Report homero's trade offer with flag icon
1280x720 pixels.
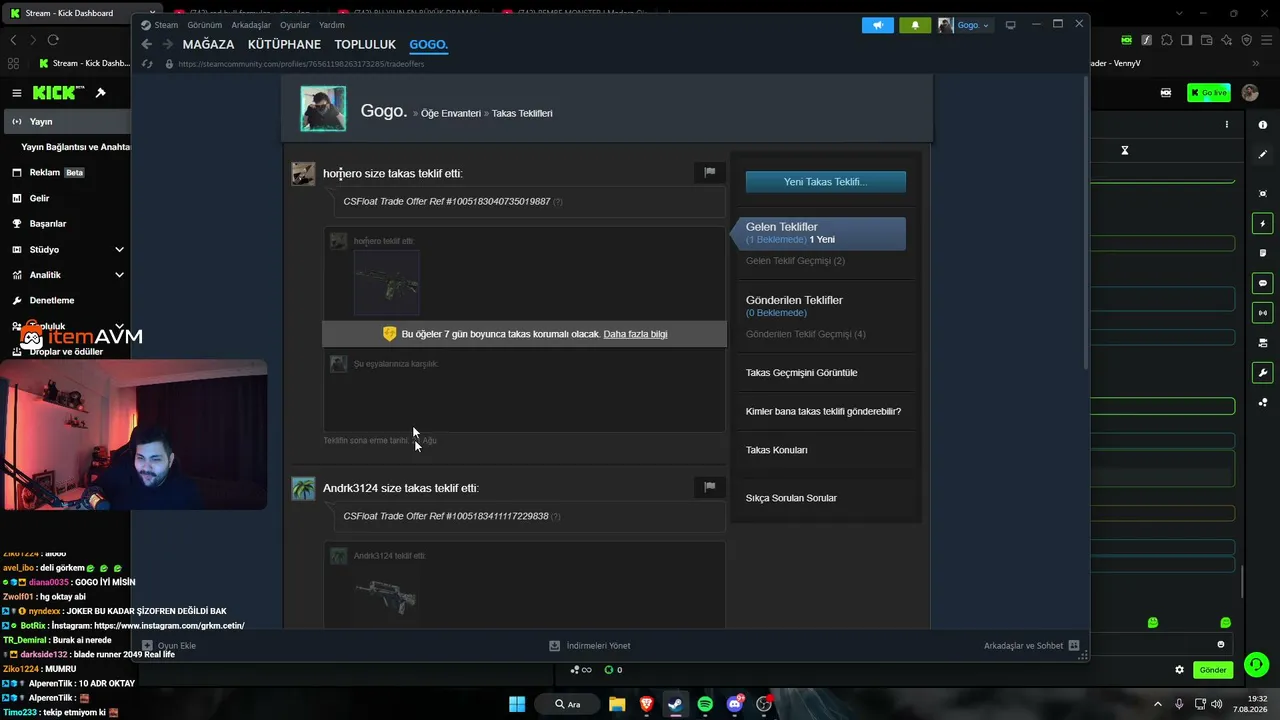tap(710, 172)
